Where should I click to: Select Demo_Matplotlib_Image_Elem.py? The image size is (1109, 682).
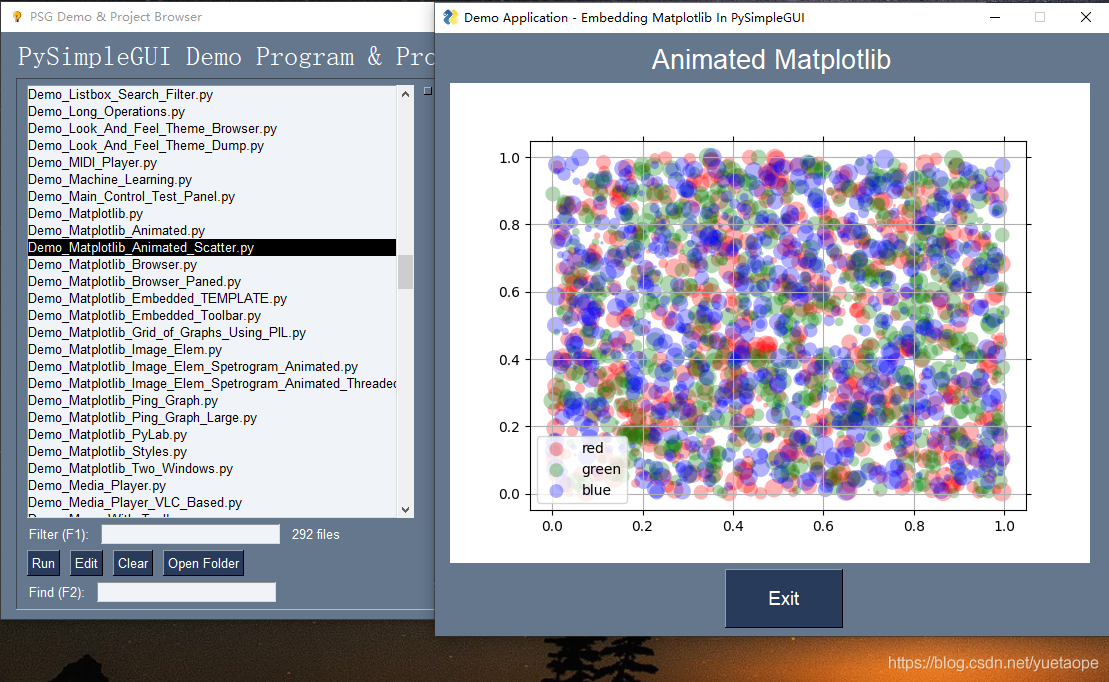211,349
